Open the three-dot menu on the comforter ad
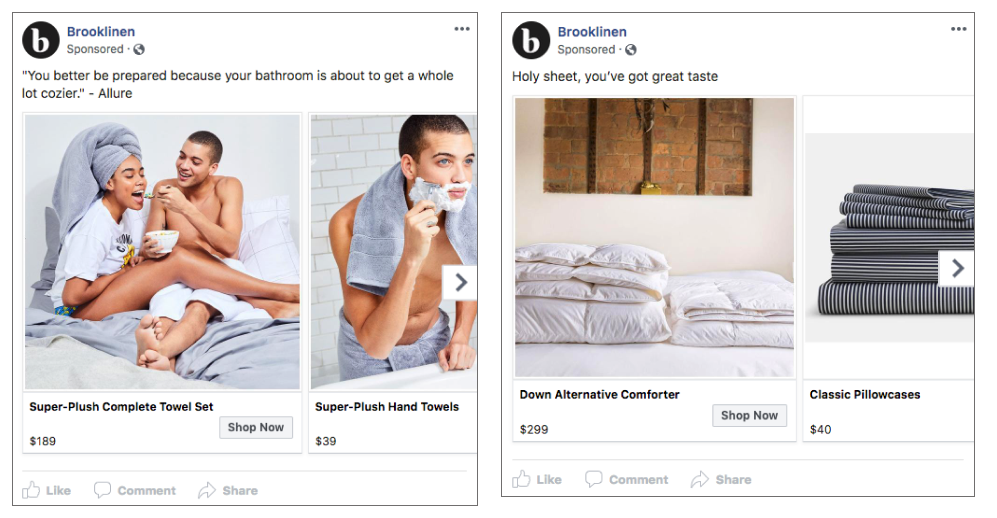Image resolution: width=997 pixels, height=518 pixels. pos(958,29)
